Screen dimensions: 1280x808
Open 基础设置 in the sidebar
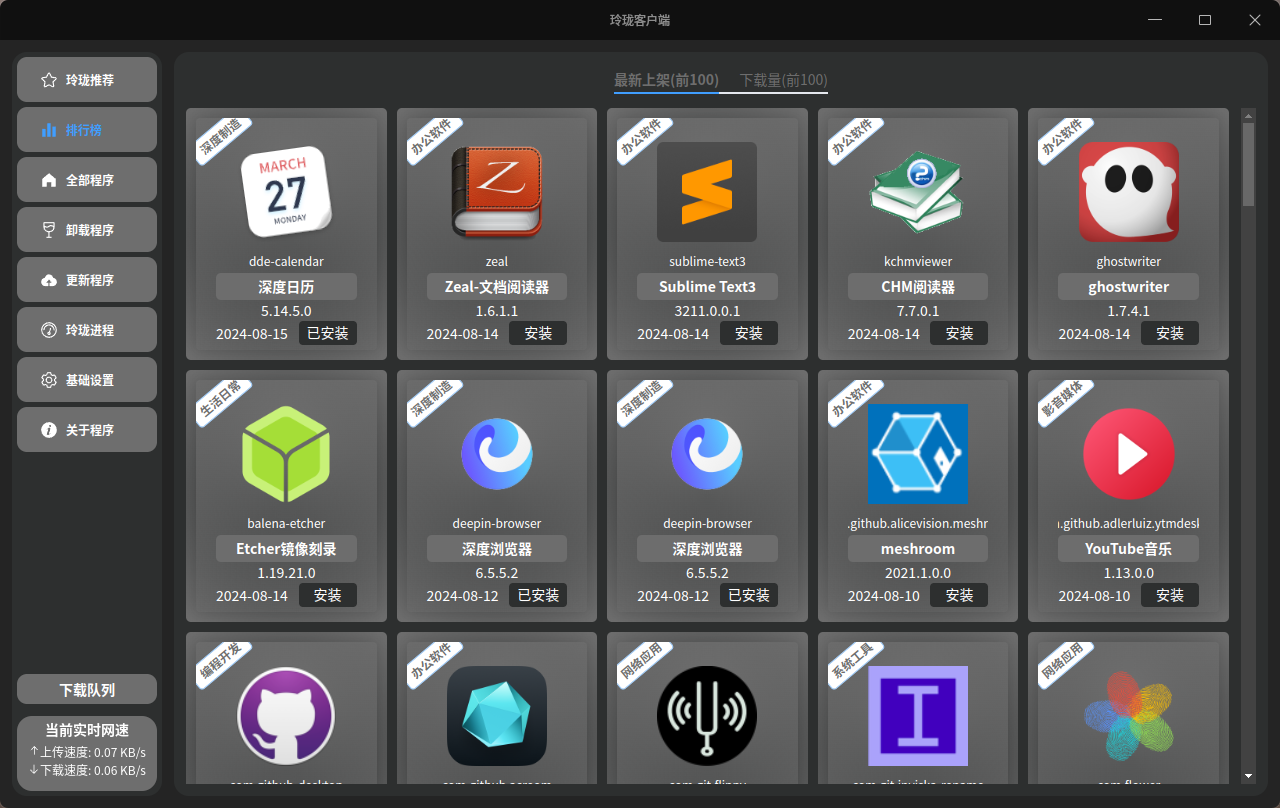point(87,380)
